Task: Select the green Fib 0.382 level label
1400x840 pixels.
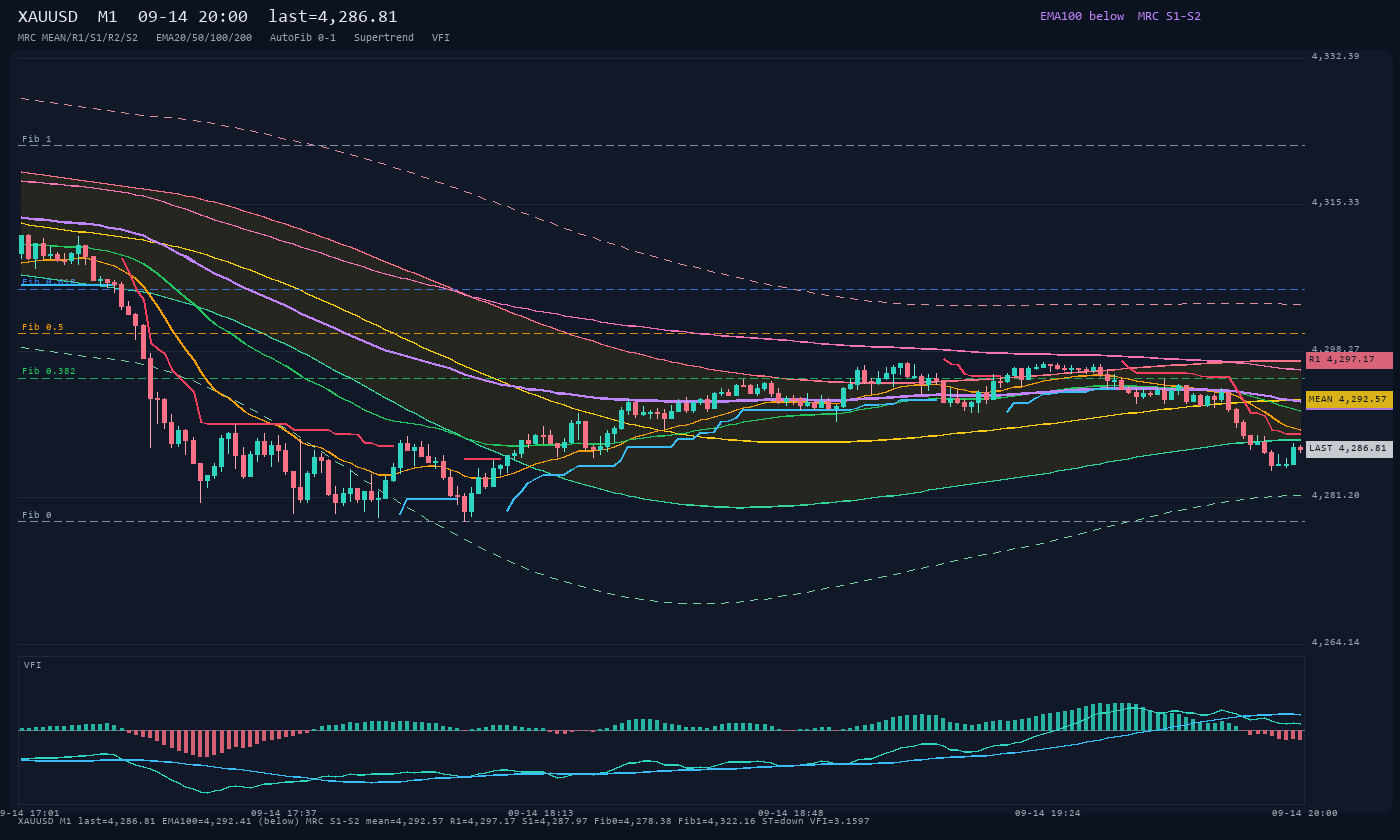Action: (49, 371)
